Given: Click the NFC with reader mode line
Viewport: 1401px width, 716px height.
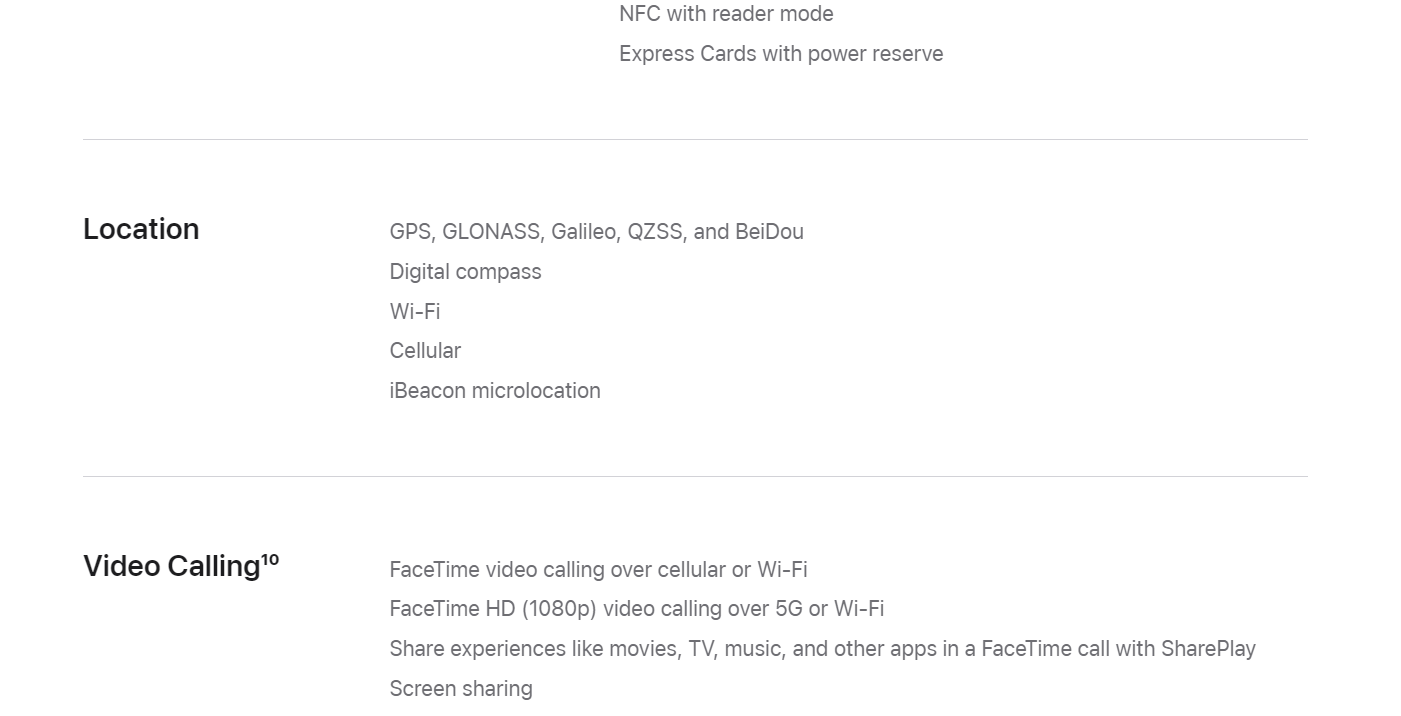Looking at the screenshot, I should (726, 14).
